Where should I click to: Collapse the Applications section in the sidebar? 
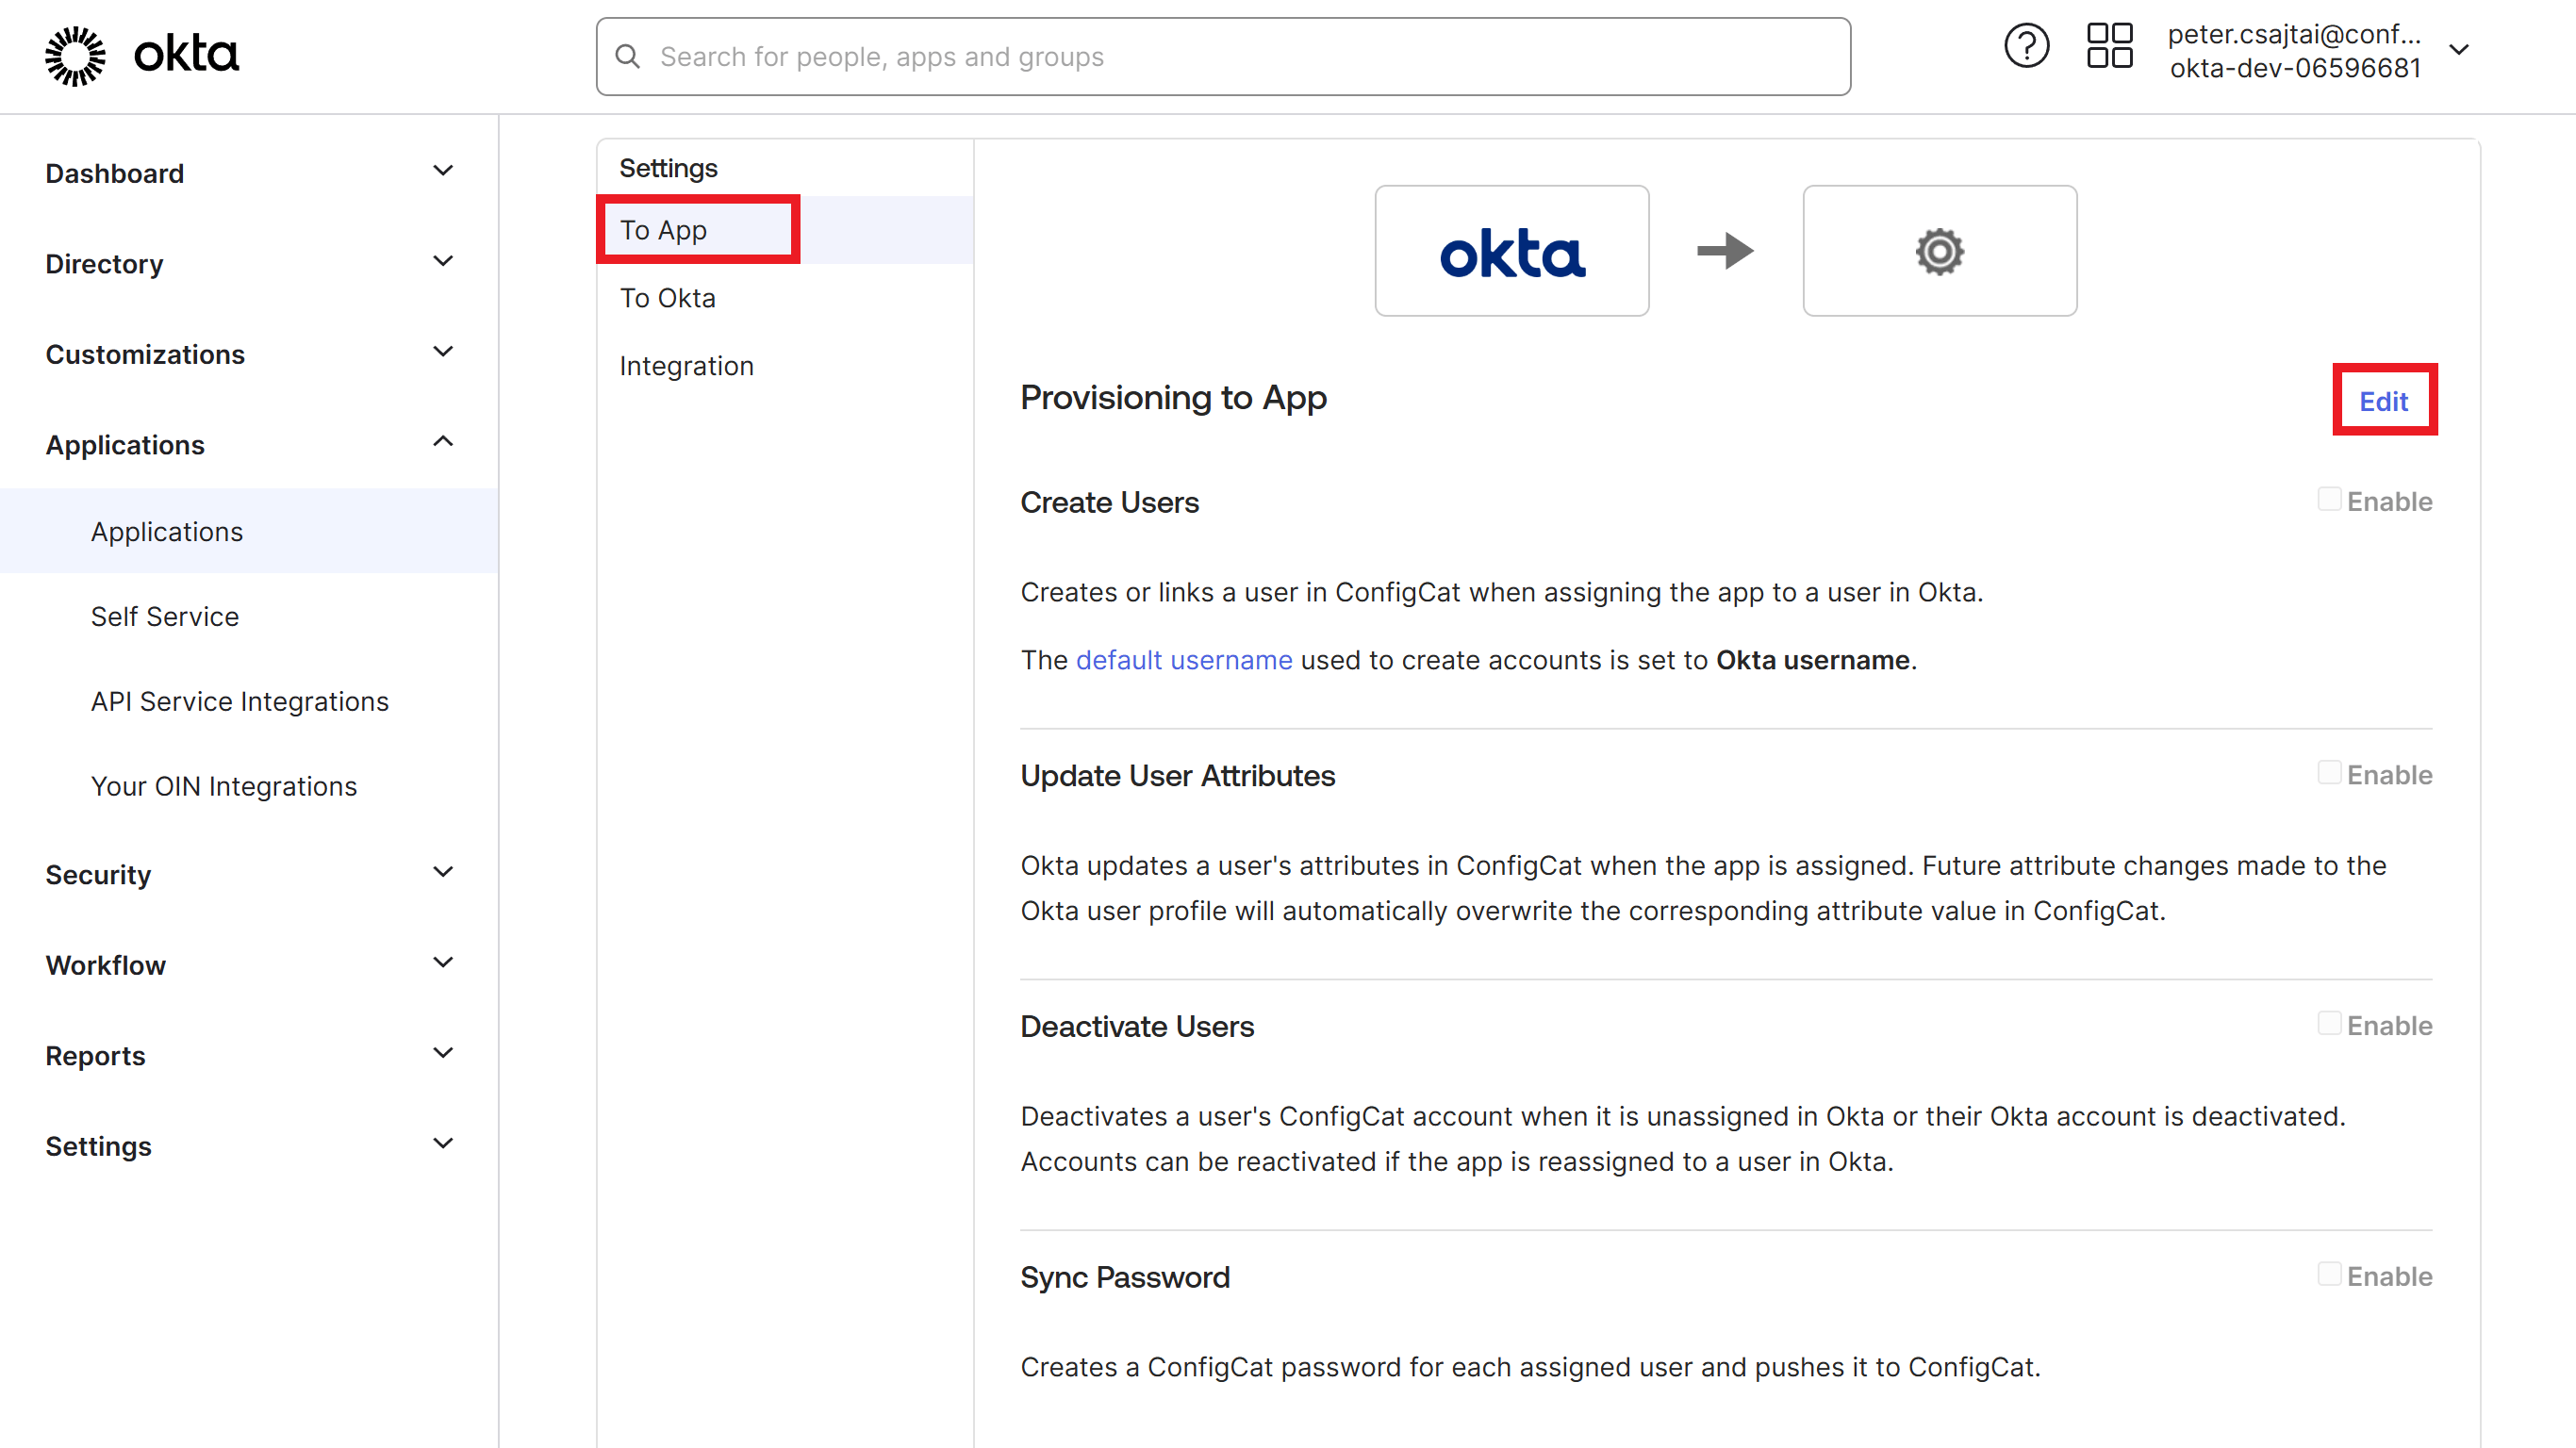[x=443, y=441]
